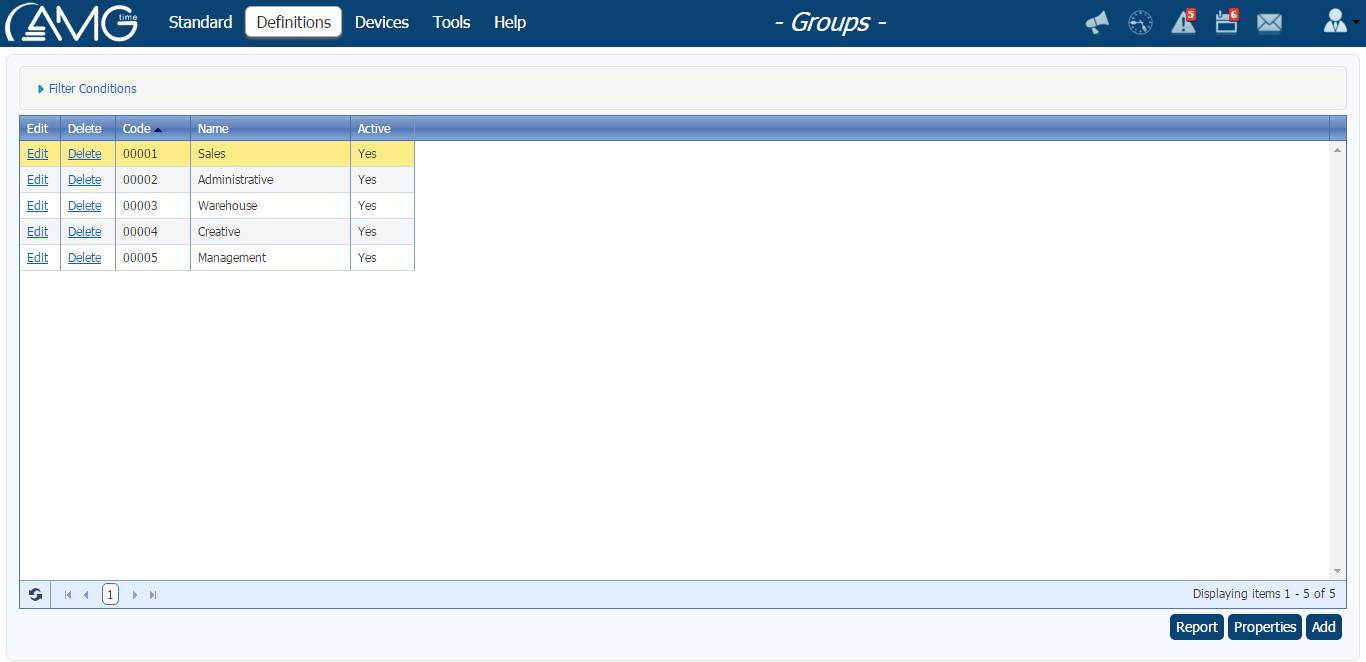Jump to the last page arrow
This screenshot has width=1366, height=662.
[x=152, y=594]
